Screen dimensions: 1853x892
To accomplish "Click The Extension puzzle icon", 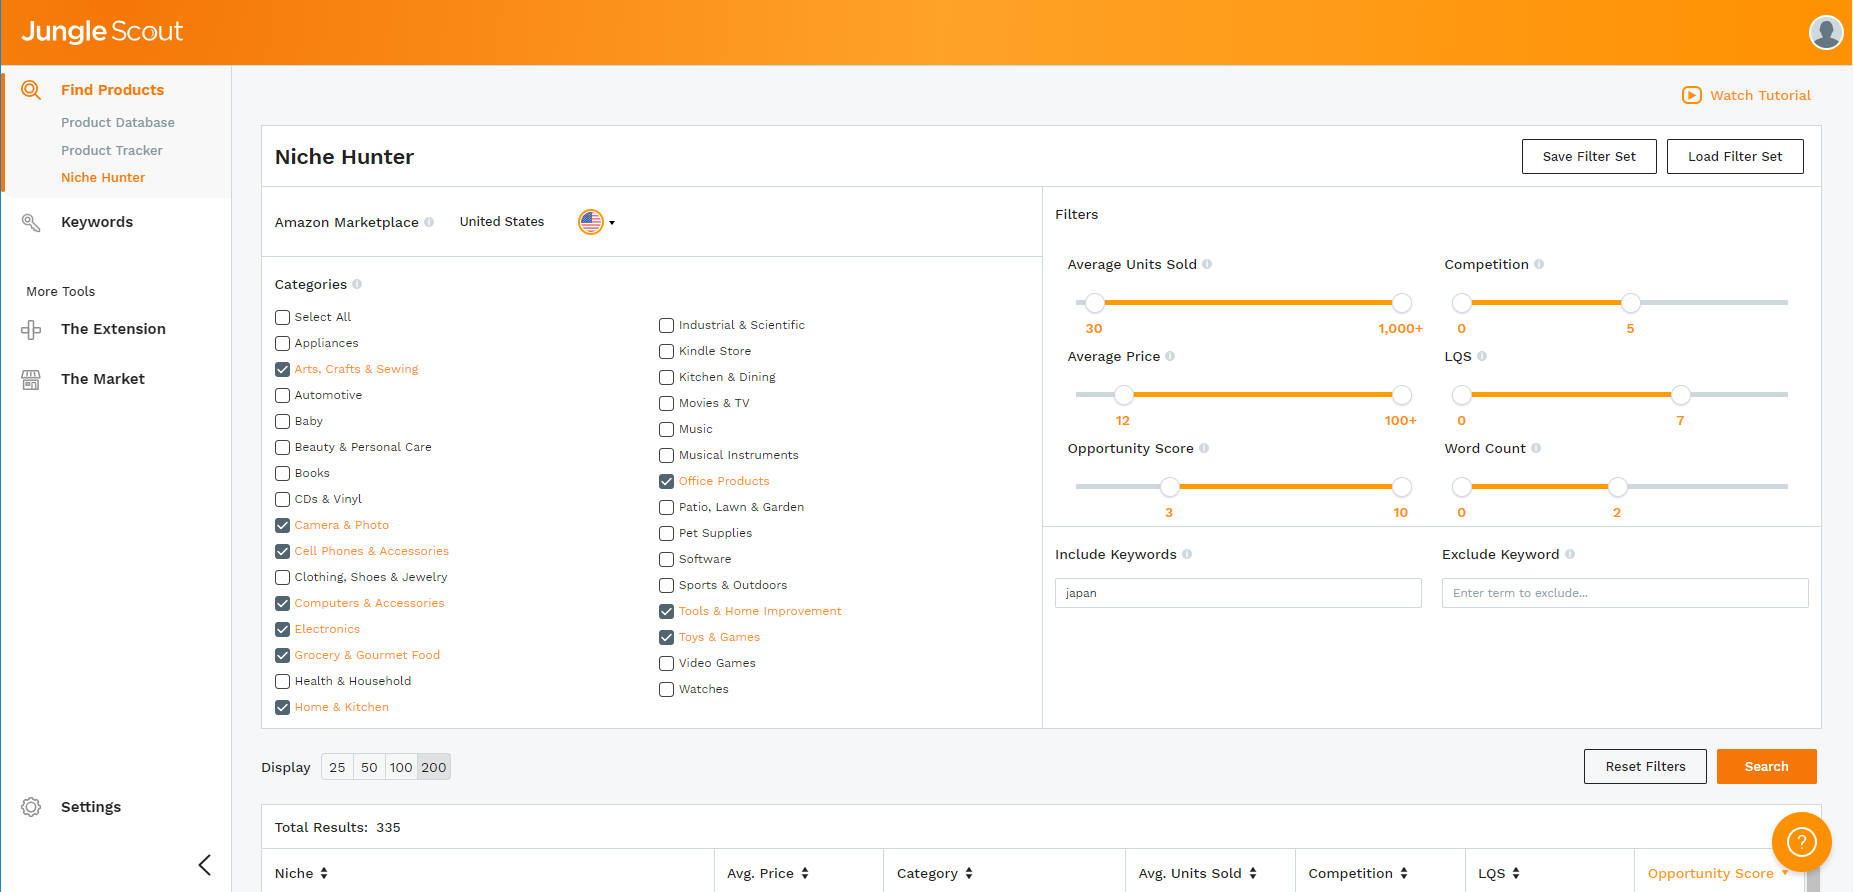I will point(31,329).
